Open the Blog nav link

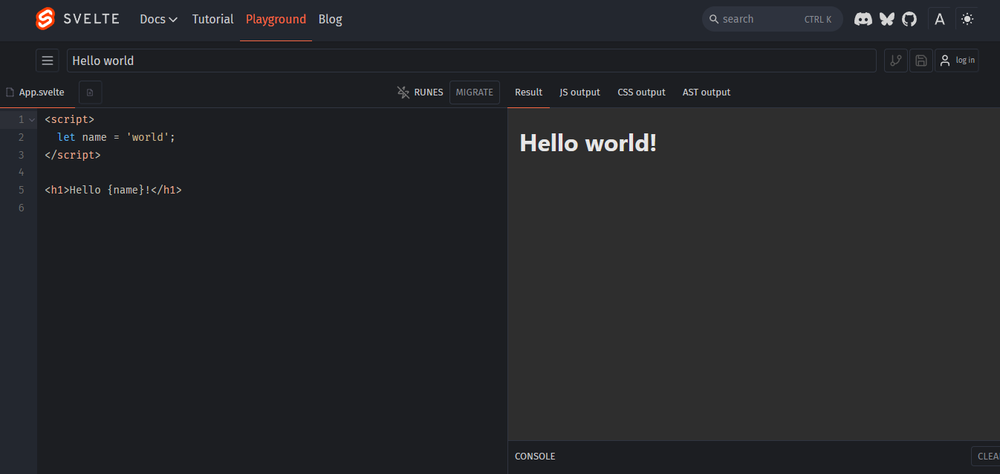tap(330, 19)
